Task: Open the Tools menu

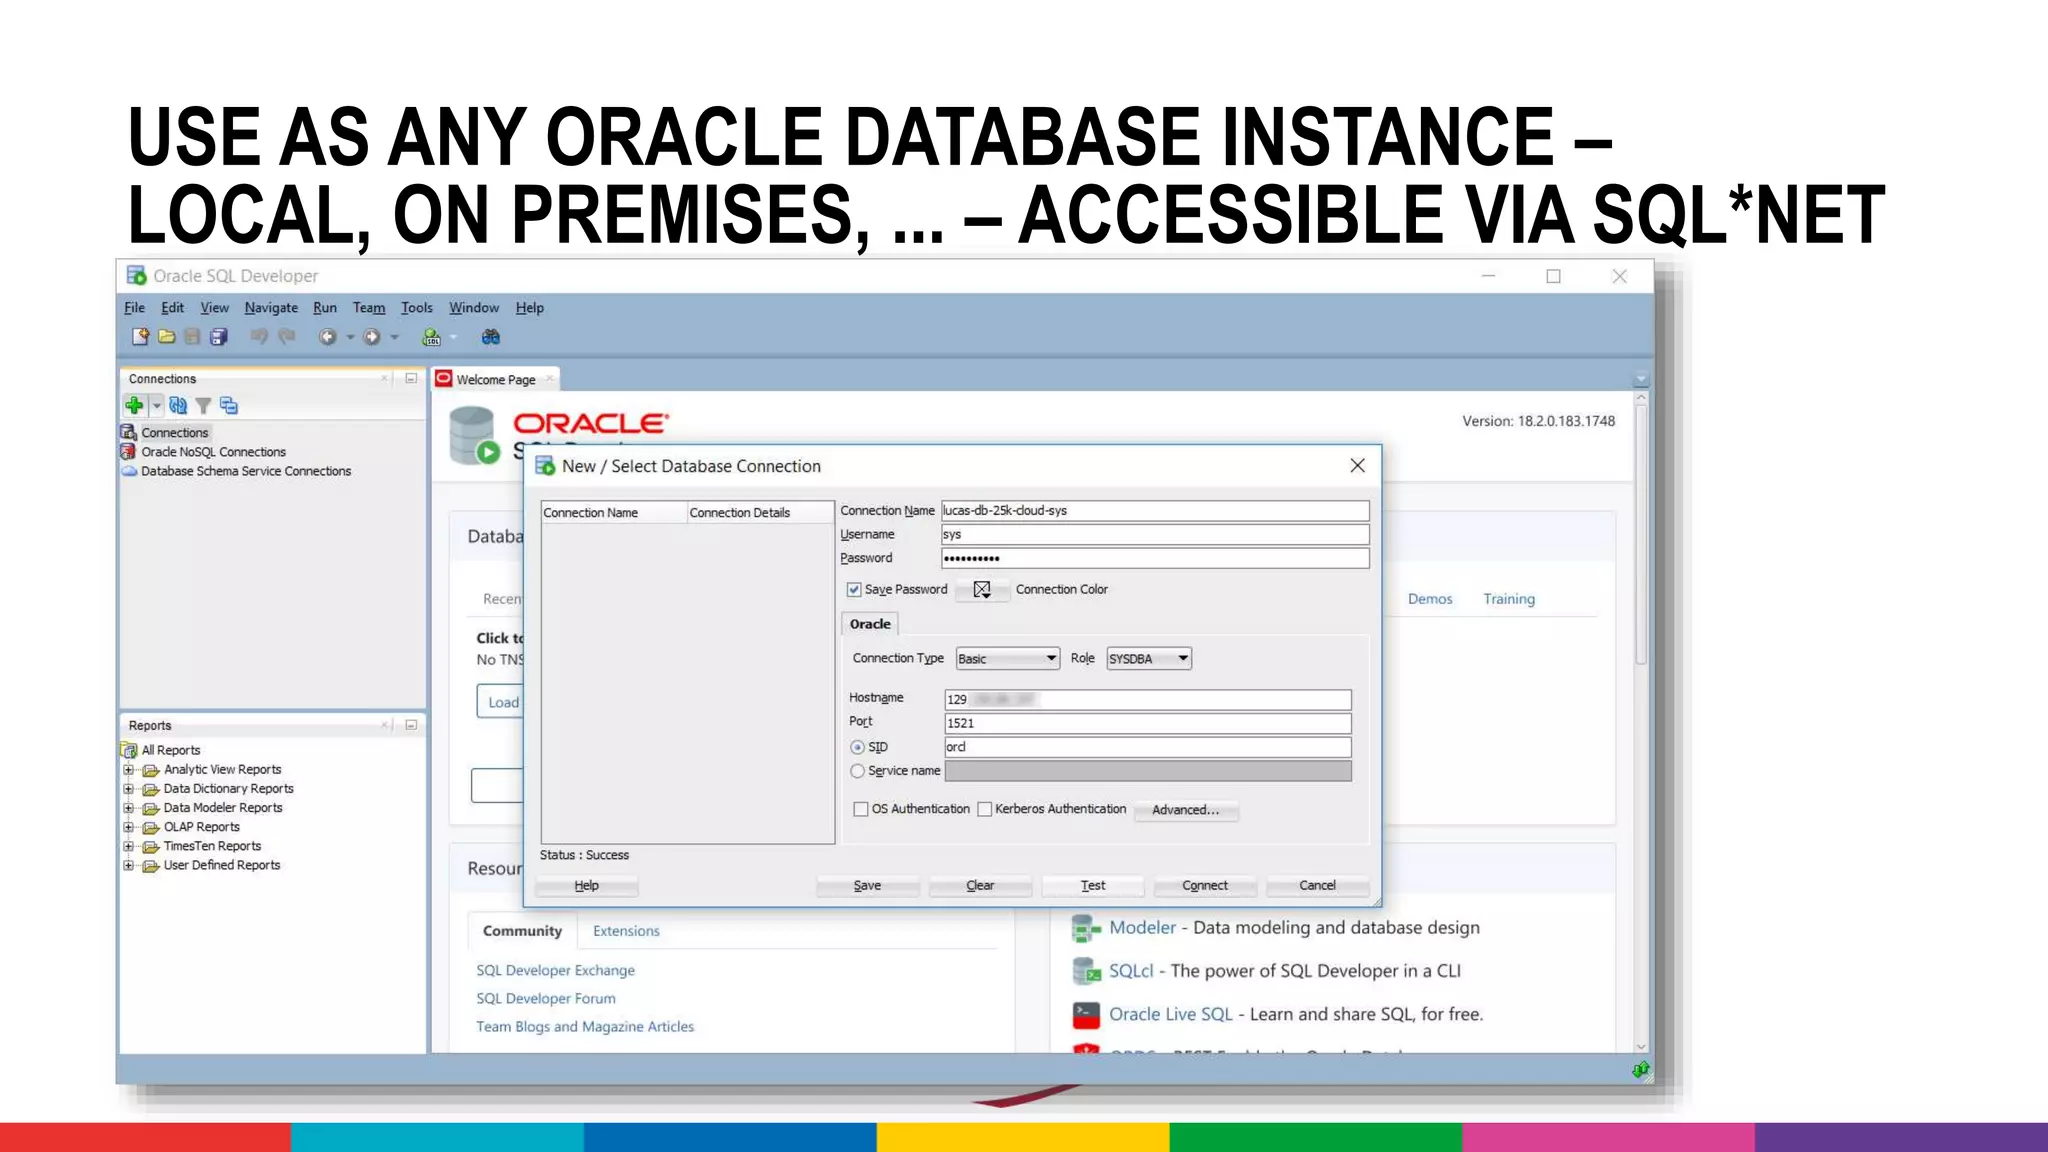Action: [x=417, y=308]
